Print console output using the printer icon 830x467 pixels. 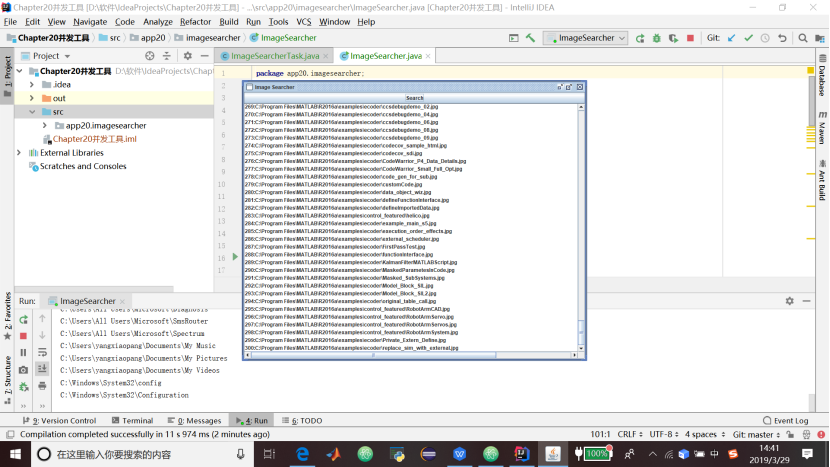coord(42,386)
